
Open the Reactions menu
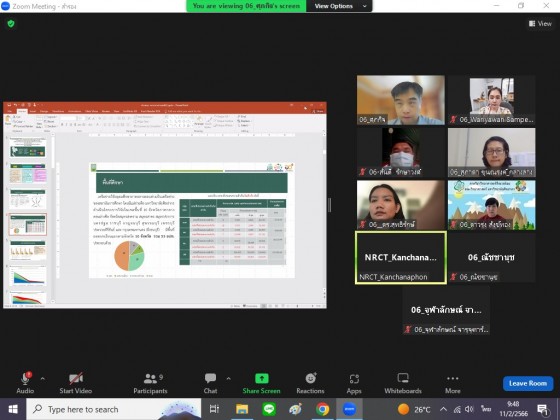coord(310,383)
